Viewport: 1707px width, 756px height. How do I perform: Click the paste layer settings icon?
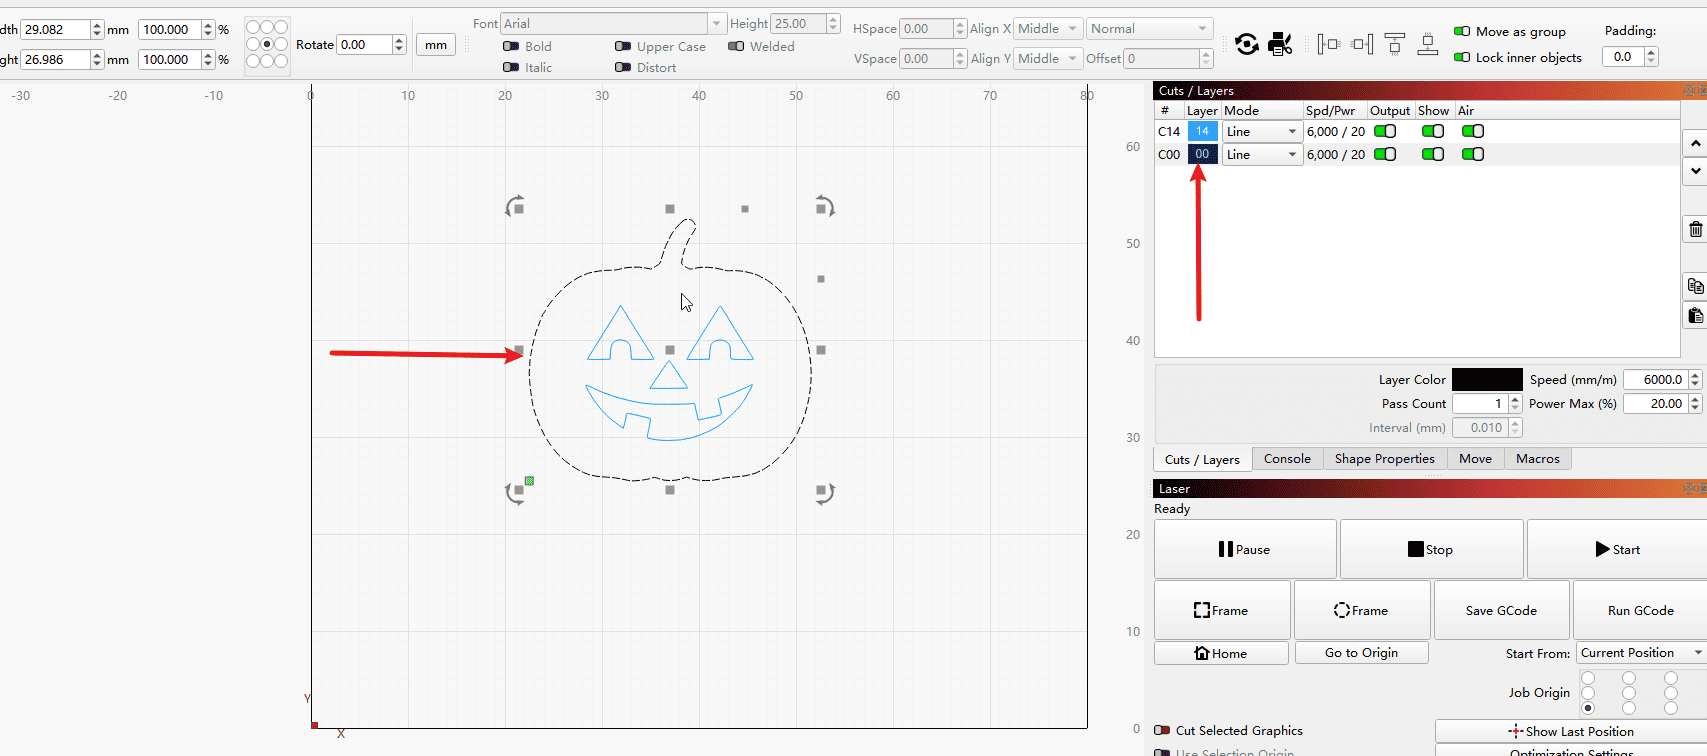tap(1695, 316)
